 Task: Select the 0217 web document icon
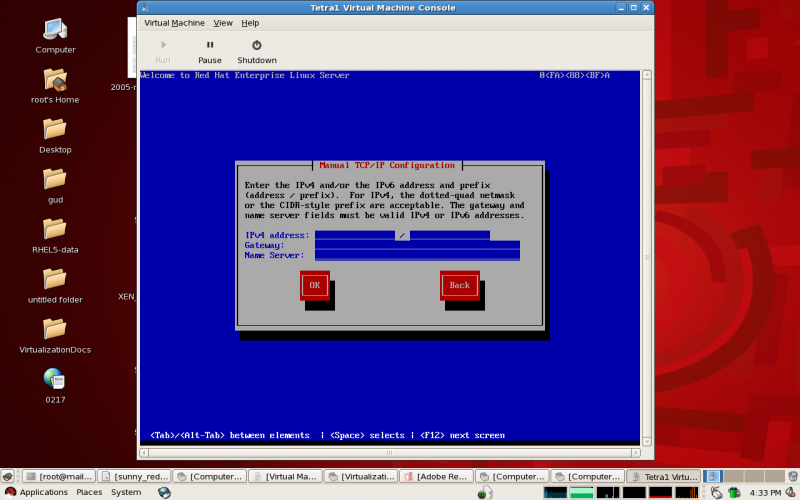click(55, 386)
